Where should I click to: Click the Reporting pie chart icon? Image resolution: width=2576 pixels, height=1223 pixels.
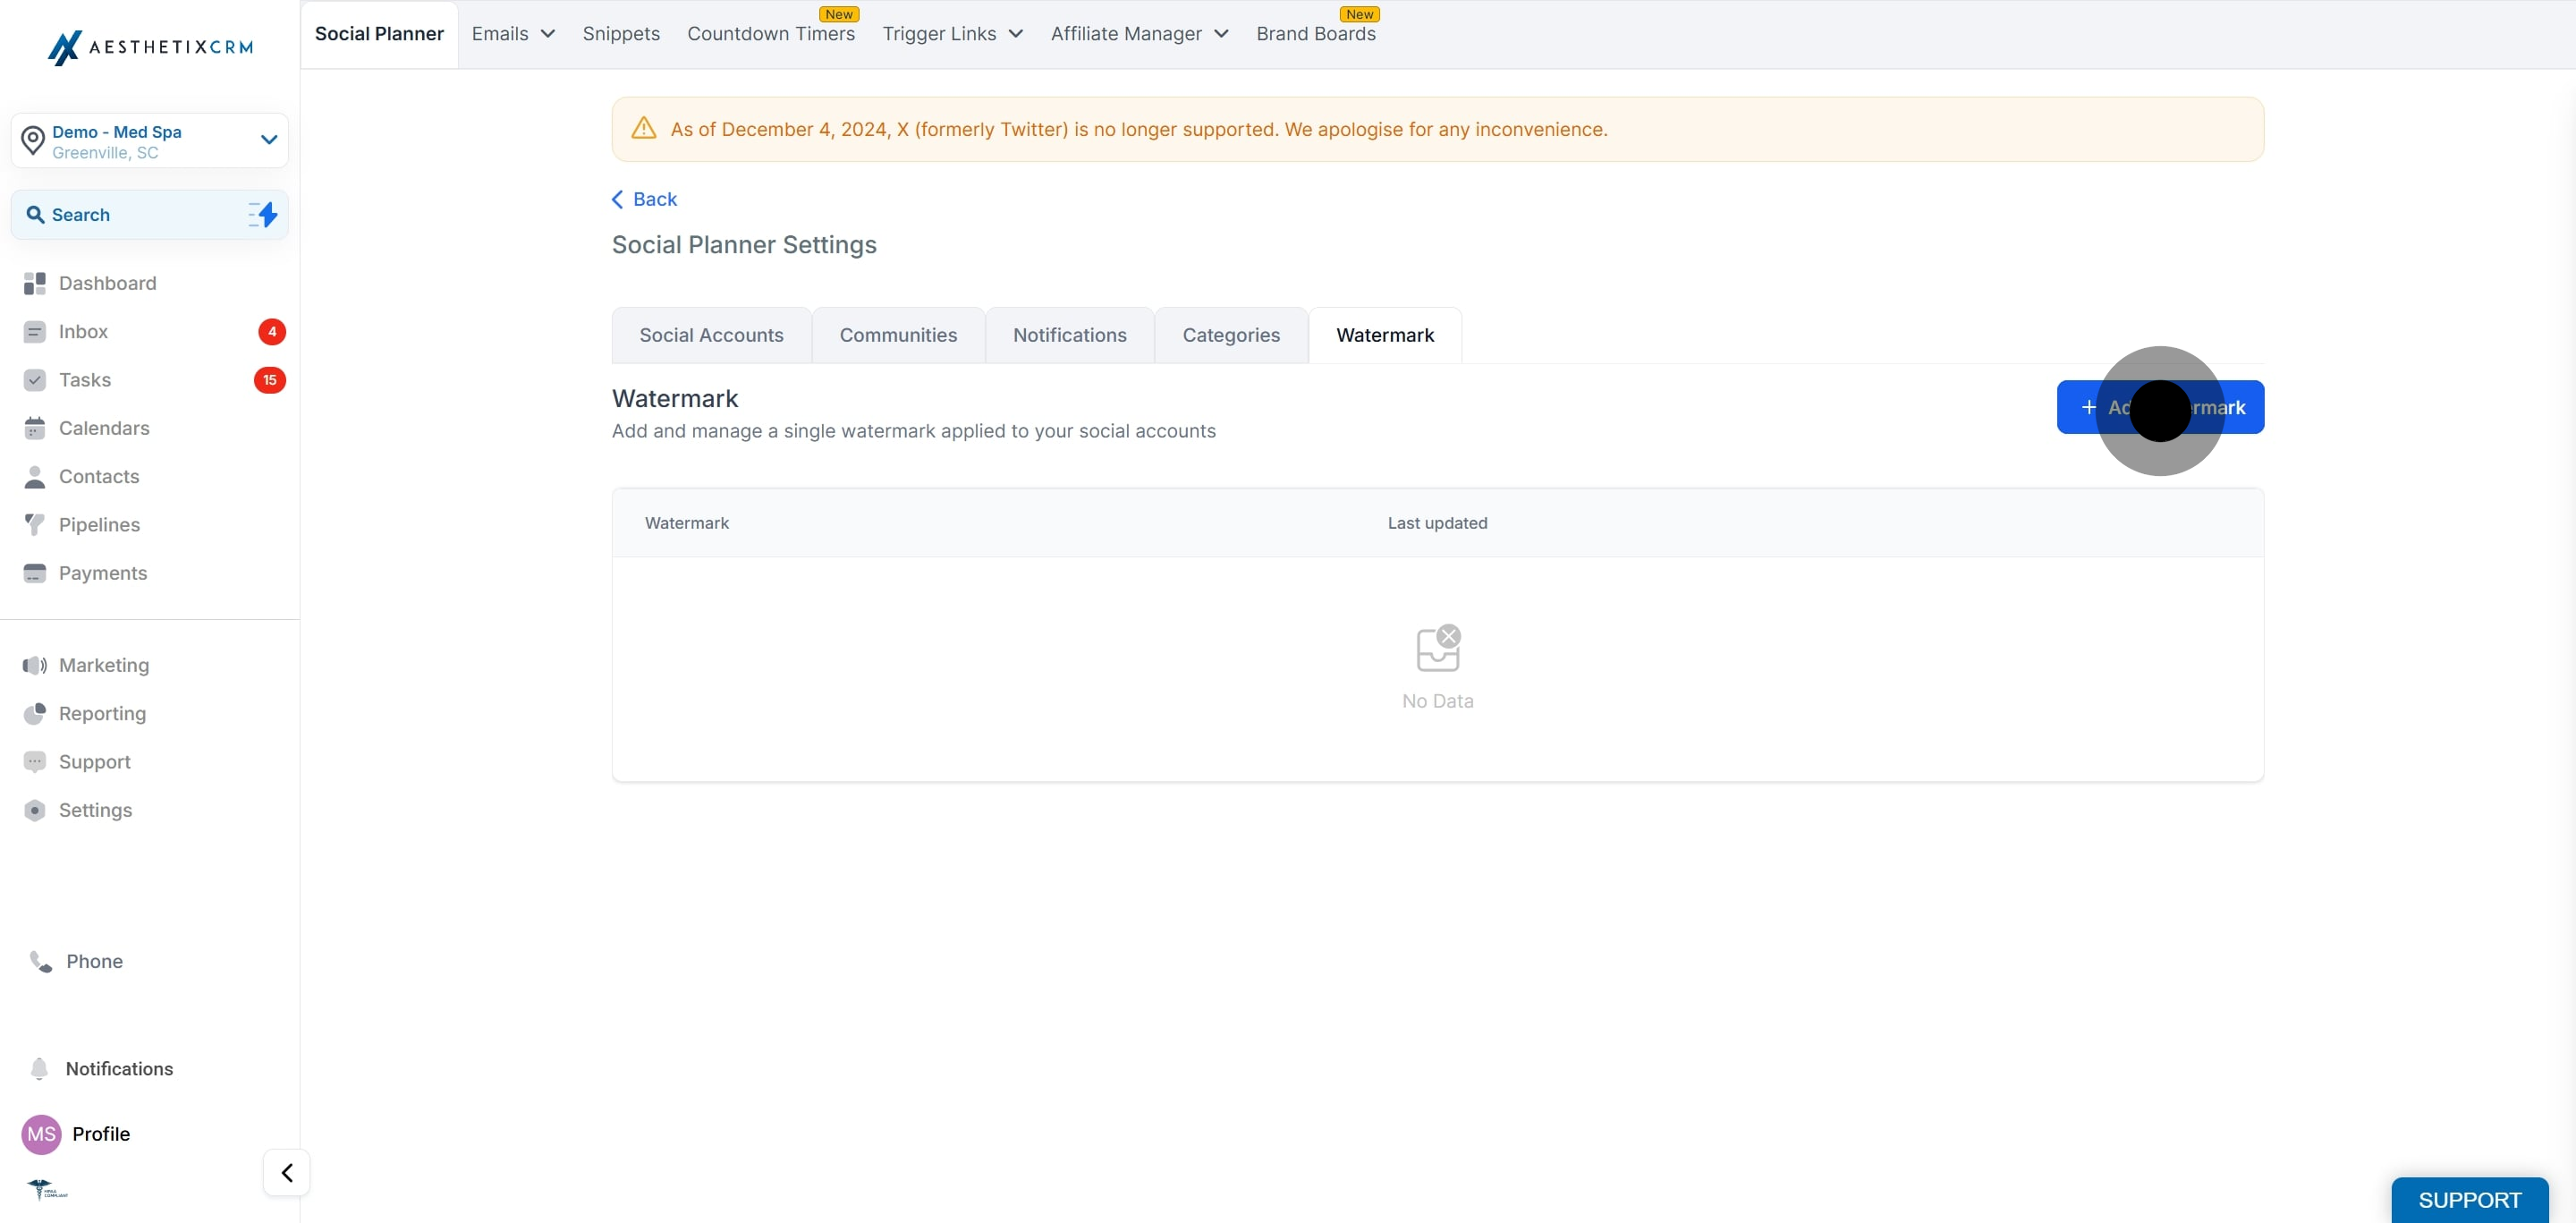coord(34,714)
